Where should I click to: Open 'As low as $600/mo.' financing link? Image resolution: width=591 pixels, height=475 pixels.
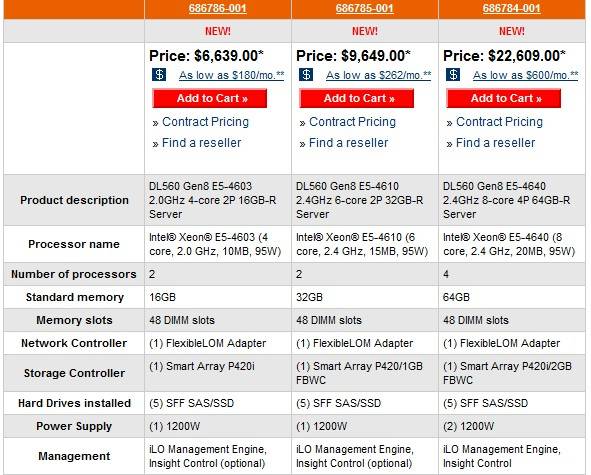525,75
